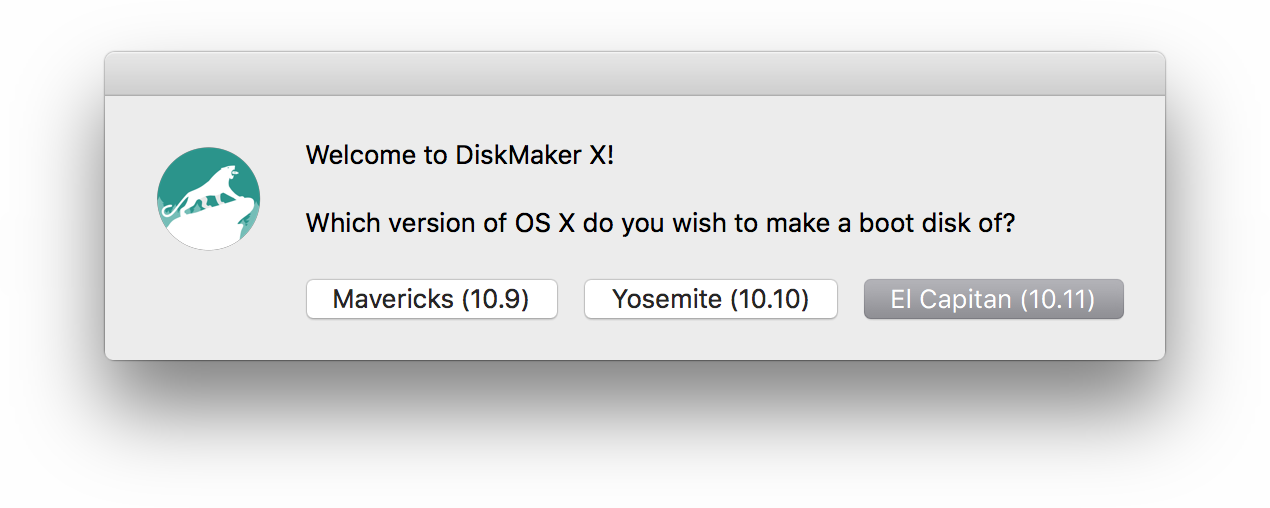Click the leftmost OS version button
Viewport: 1270px width, 508px height.
point(431,299)
